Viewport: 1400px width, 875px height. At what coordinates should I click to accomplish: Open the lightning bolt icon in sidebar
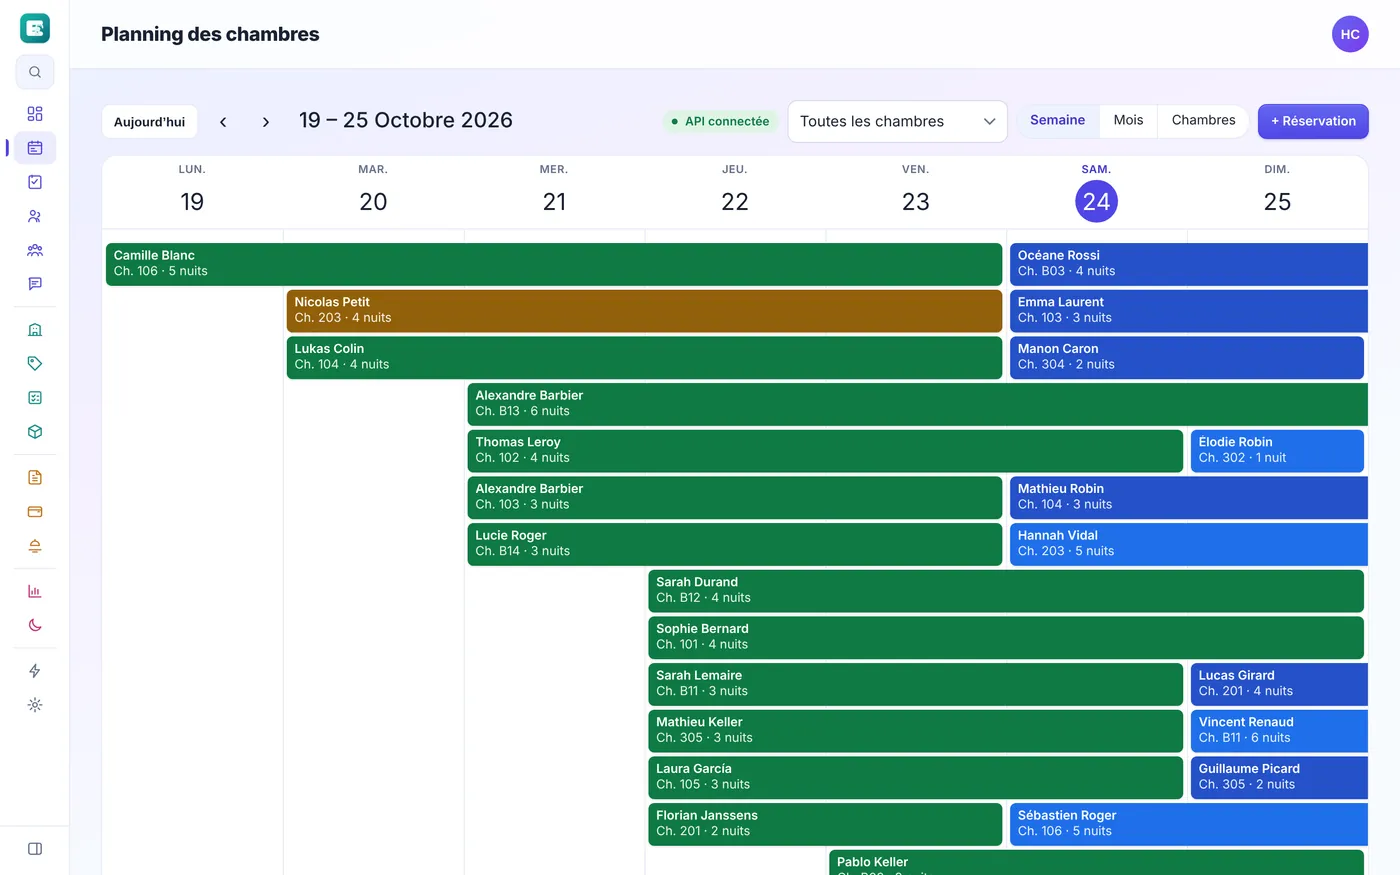click(x=35, y=671)
